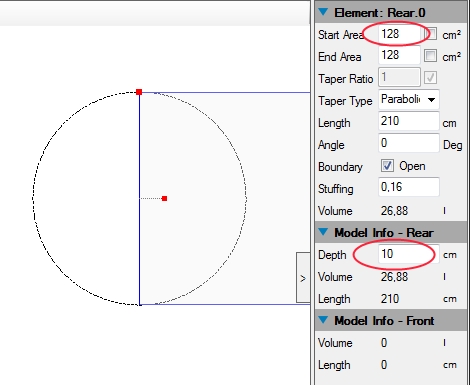Toggle the Boundary Open checkbox

pos(387,166)
